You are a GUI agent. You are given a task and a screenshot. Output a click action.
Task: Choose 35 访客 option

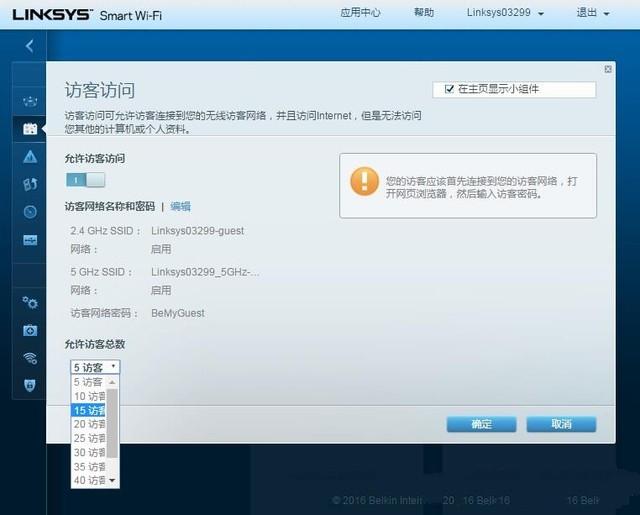pos(89,466)
